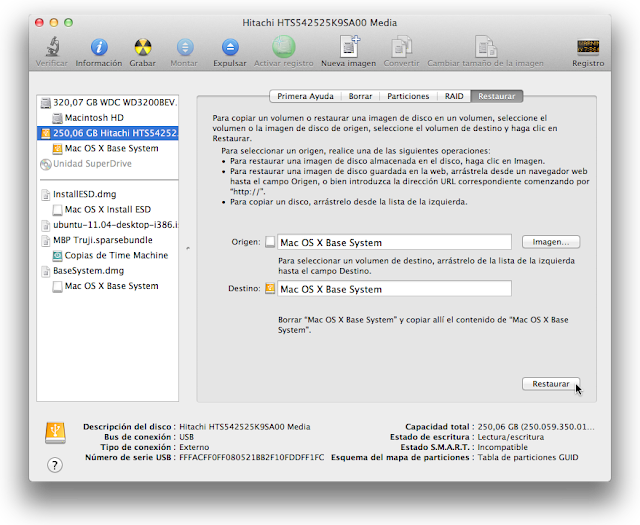Select Mac OS X Base System under Hitachi
Viewport: 640px width, 525px height.
[x=108, y=149]
